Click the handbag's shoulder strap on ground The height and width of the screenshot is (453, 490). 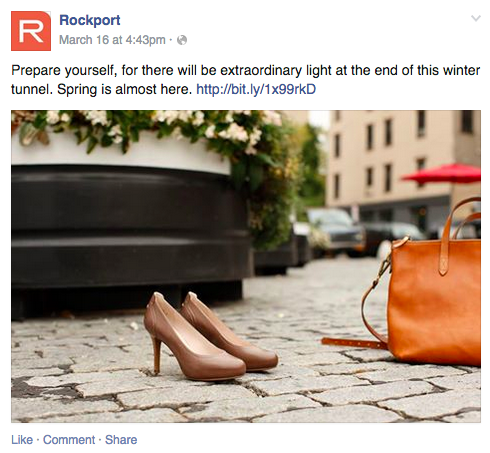click(355, 343)
